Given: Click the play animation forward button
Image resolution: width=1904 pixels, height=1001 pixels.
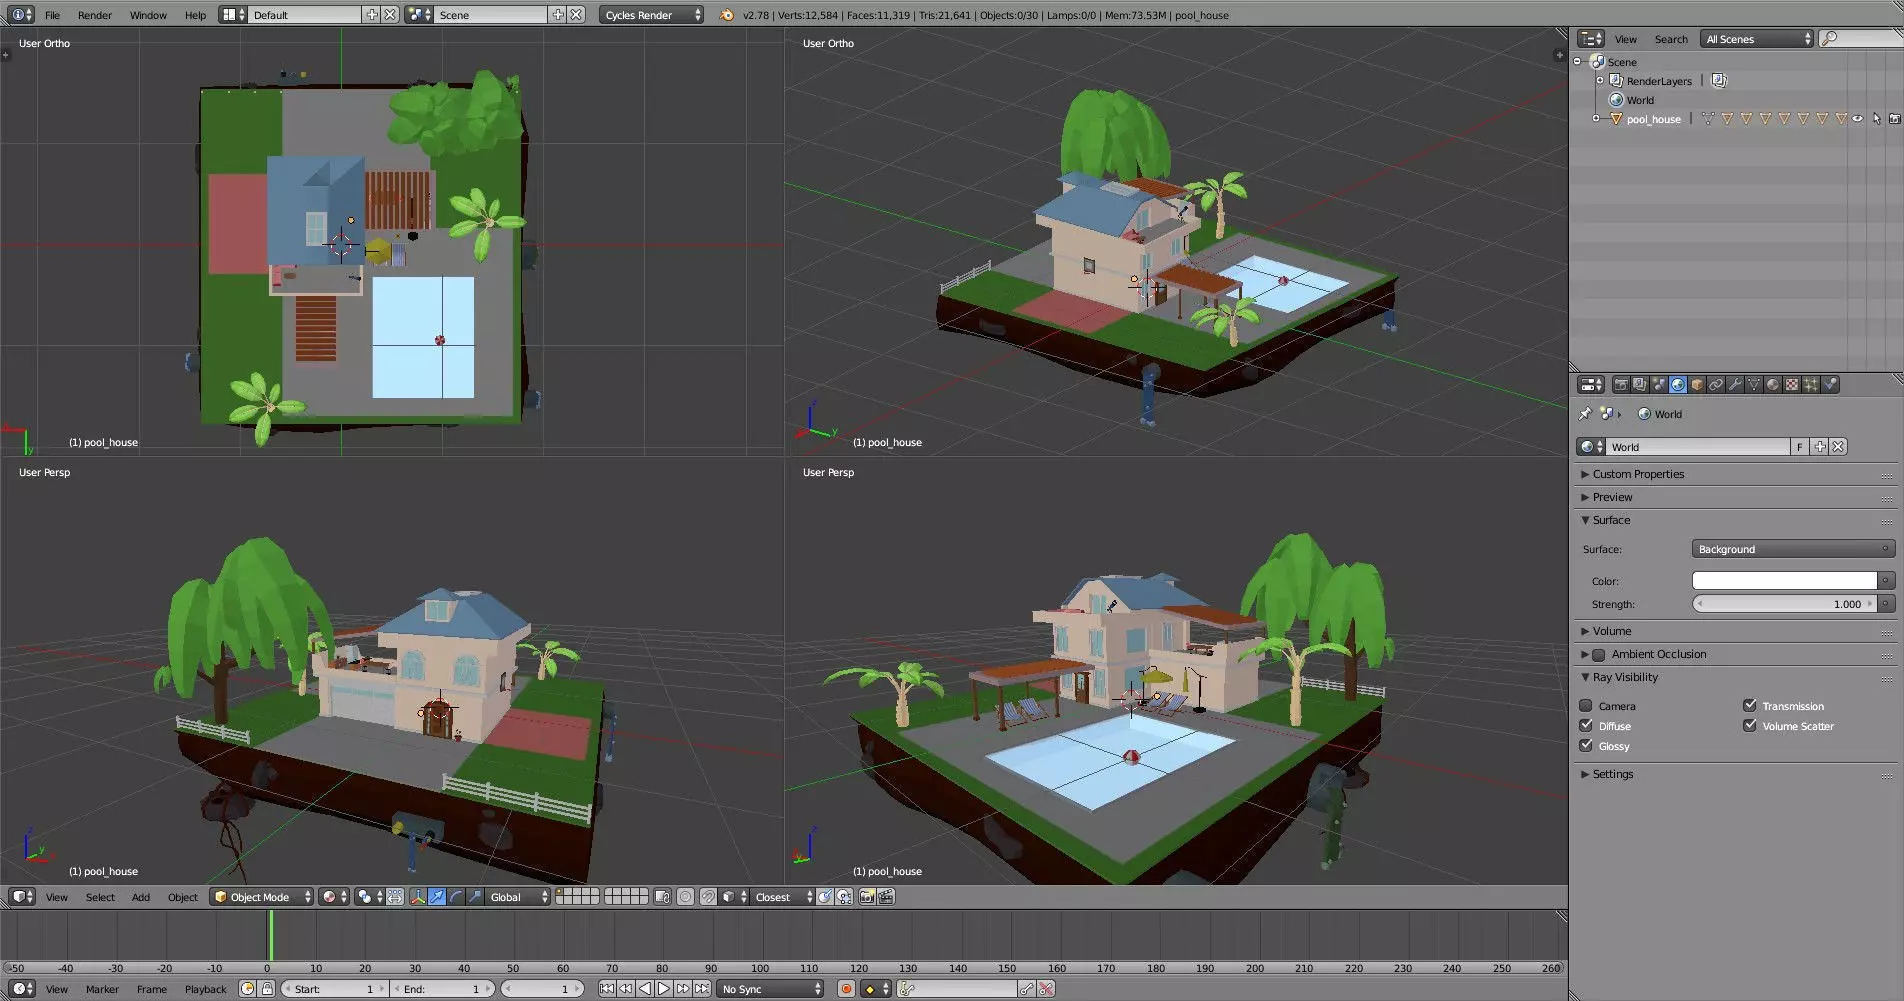Looking at the screenshot, I should point(663,989).
